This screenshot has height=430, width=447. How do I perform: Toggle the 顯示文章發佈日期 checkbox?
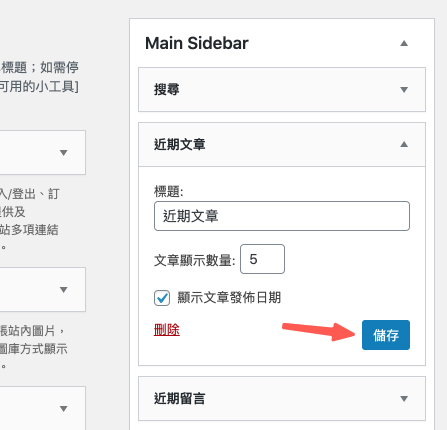click(x=162, y=298)
